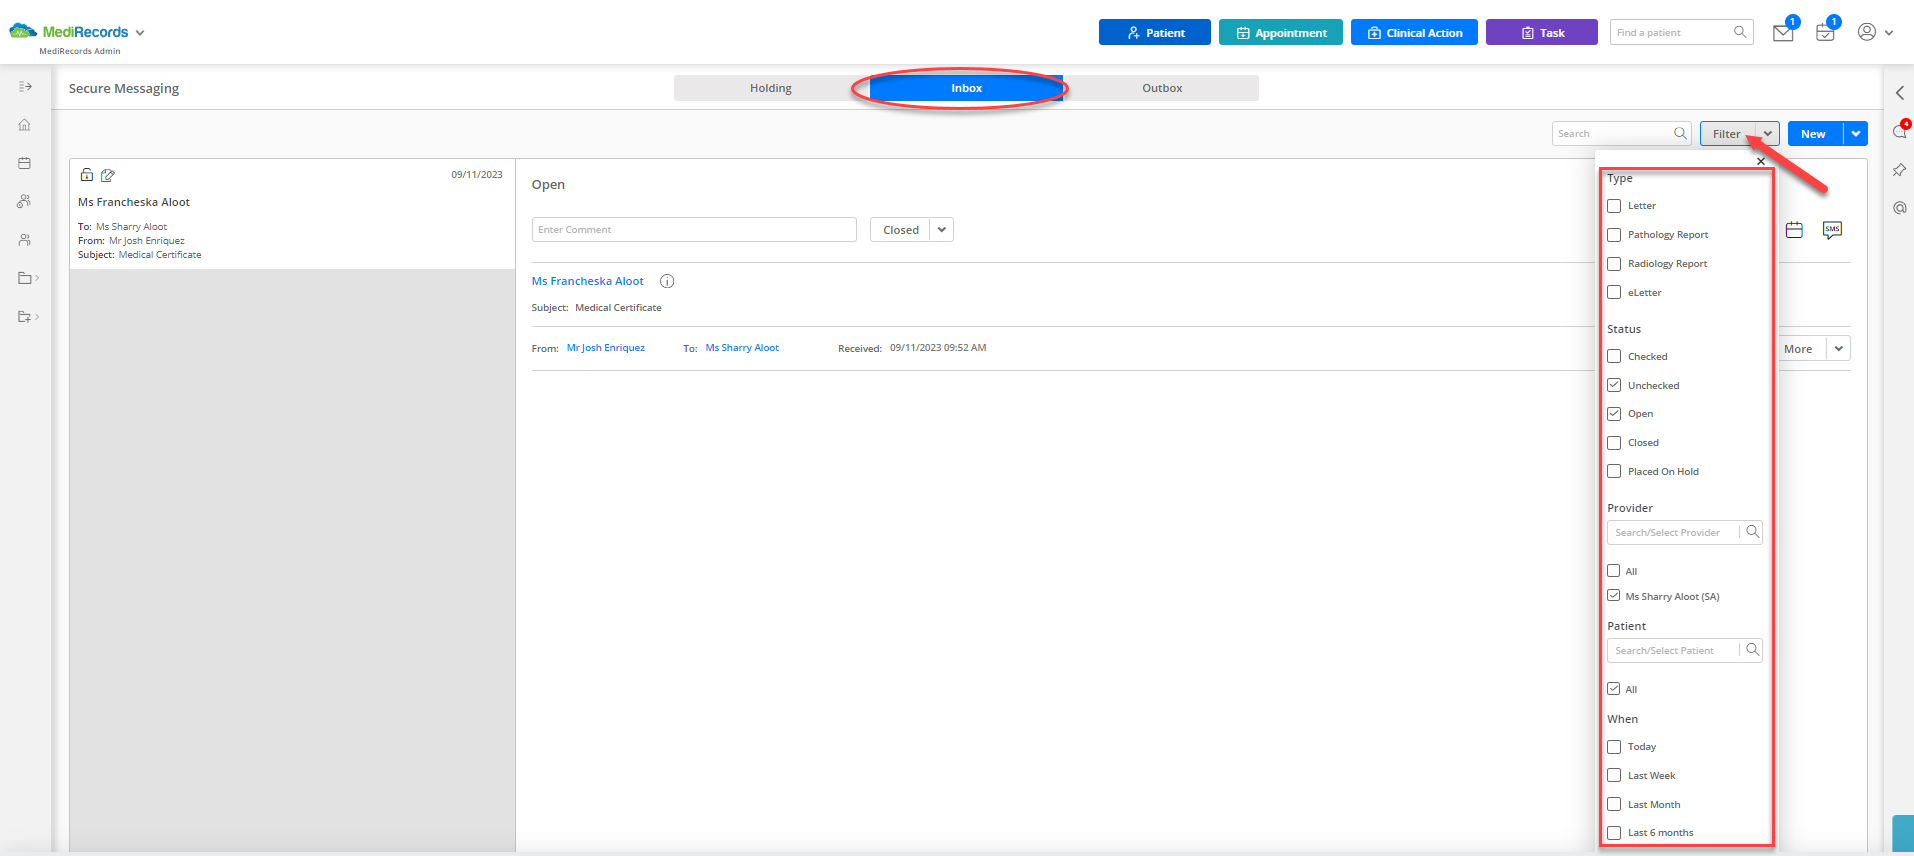Uncheck Ms Sharry Aloot (SA) provider
This screenshot has height=856, width=1914.
pyautogui.click(x=1613, y=596)
